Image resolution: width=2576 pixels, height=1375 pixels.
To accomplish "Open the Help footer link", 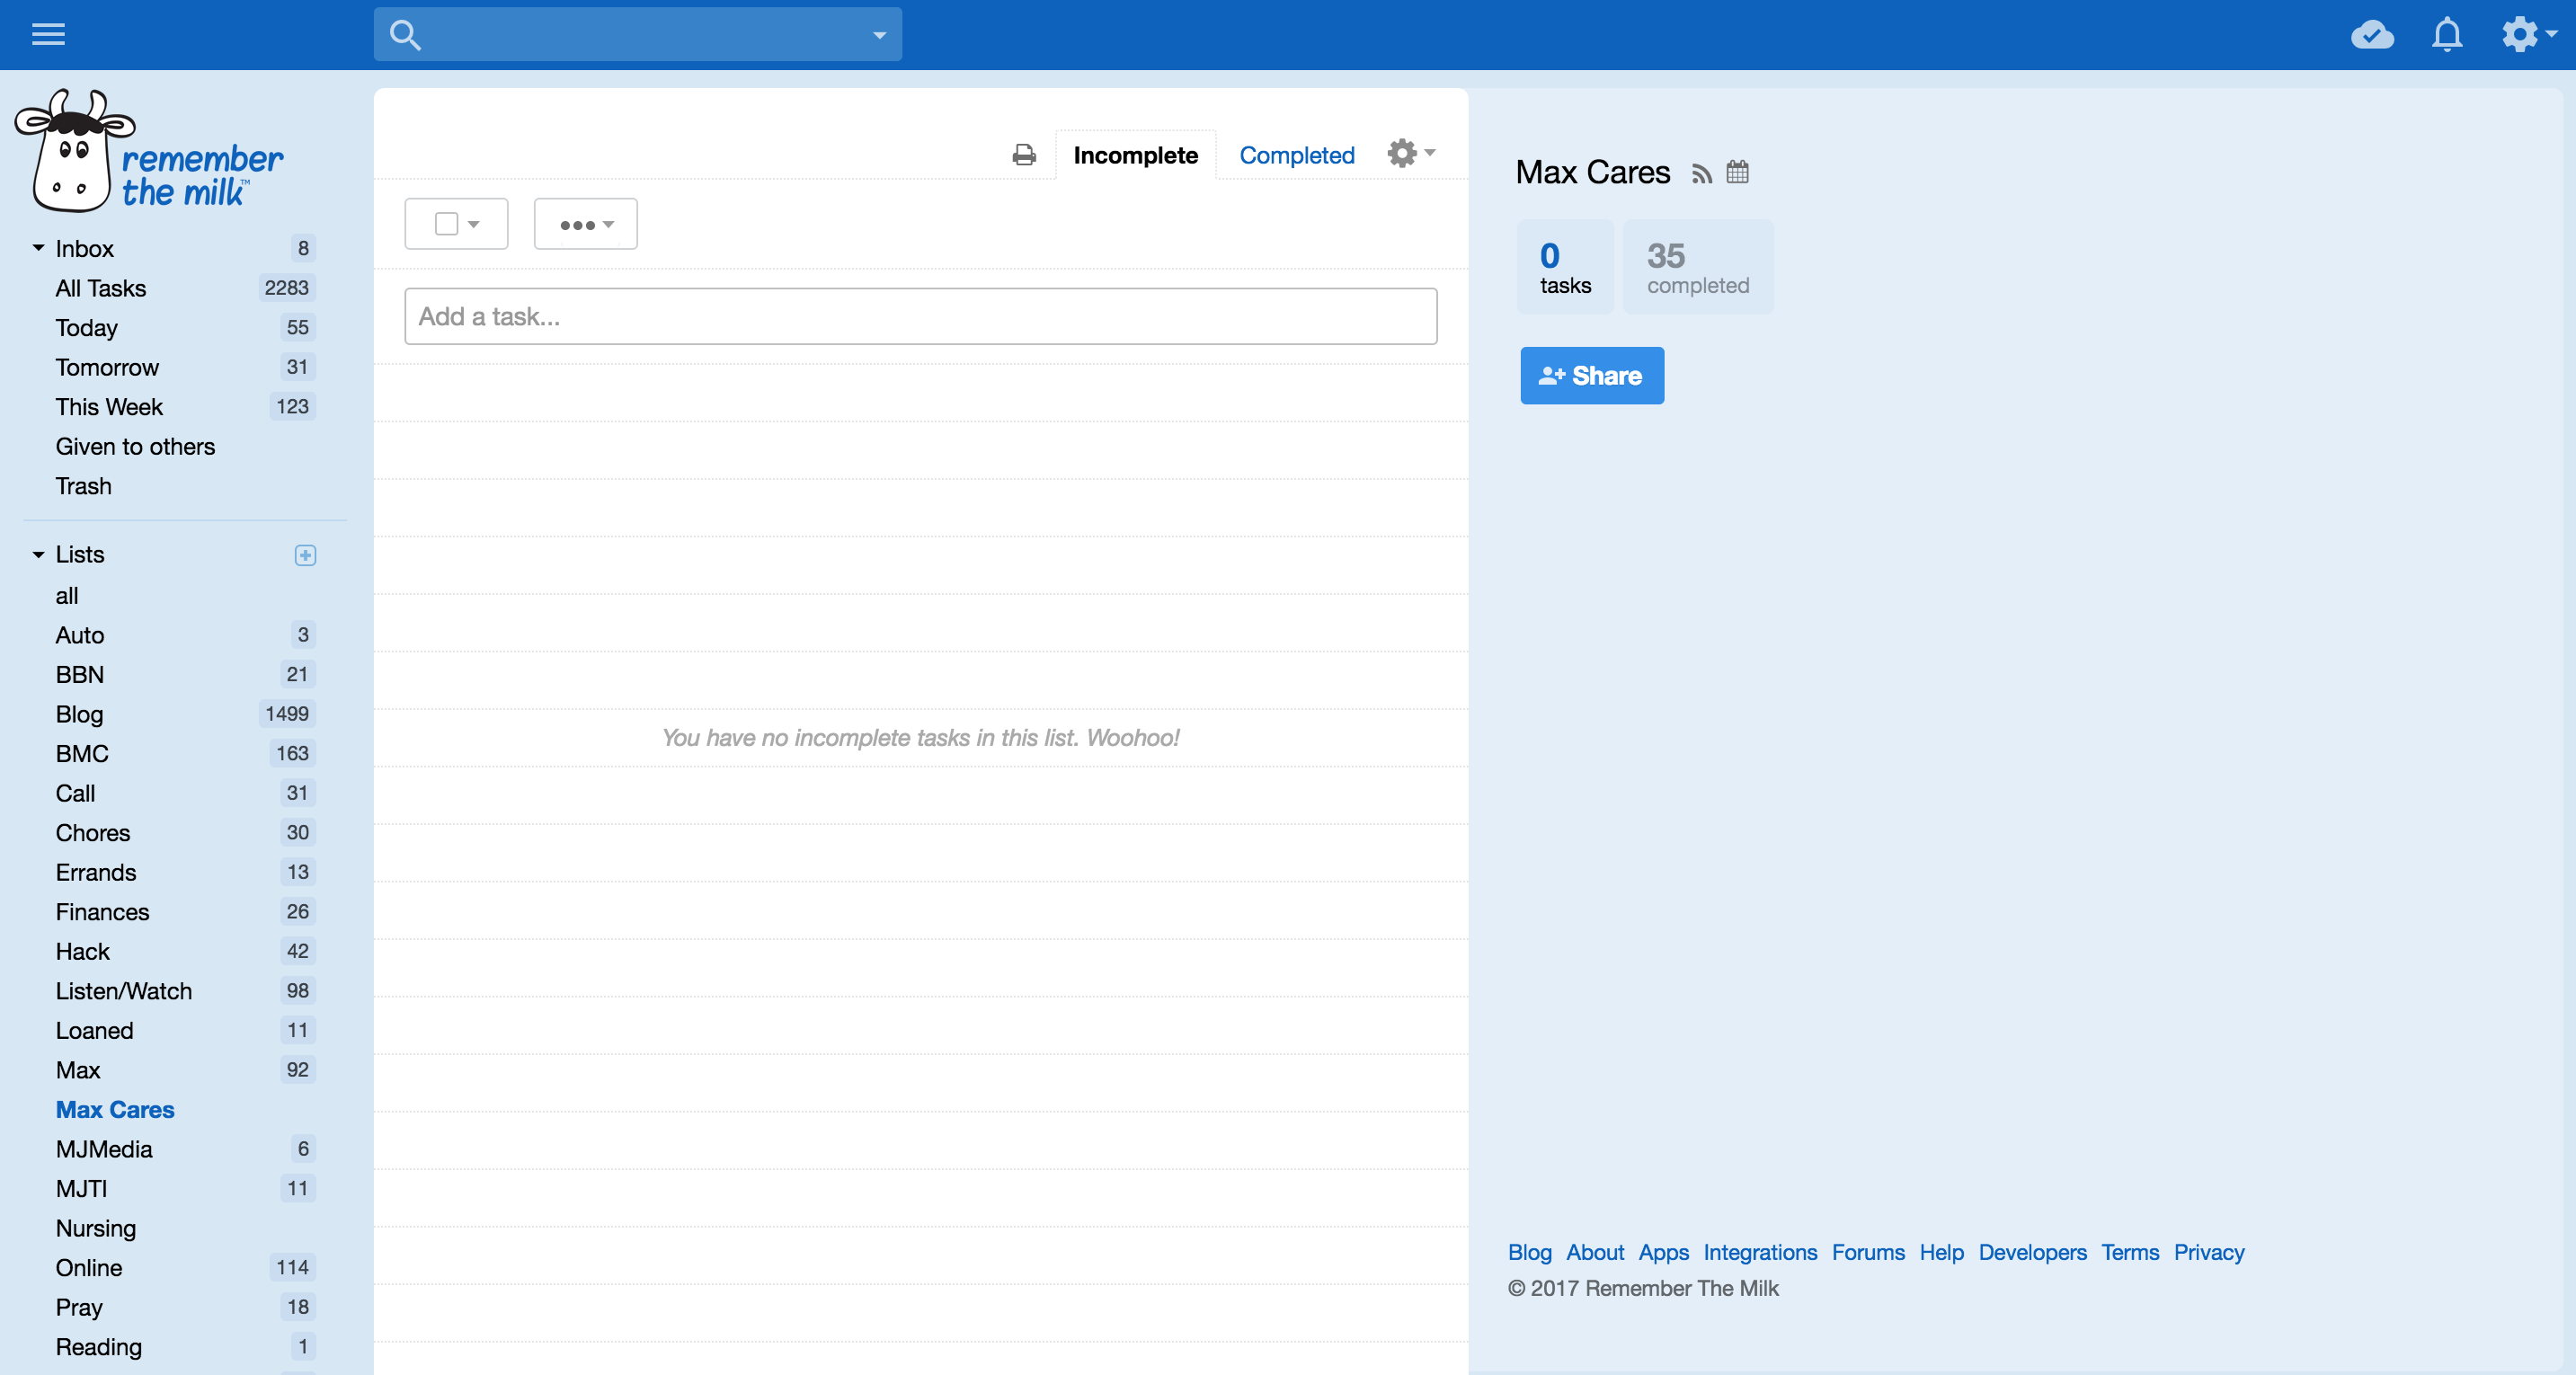I will (x=1942, y=1252).
